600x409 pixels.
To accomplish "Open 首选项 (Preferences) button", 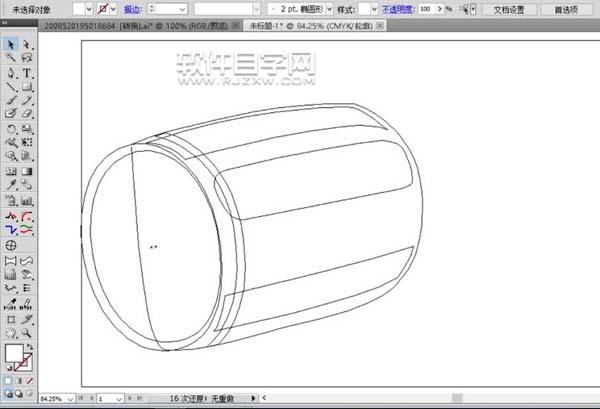I will [x=566, y=8].
